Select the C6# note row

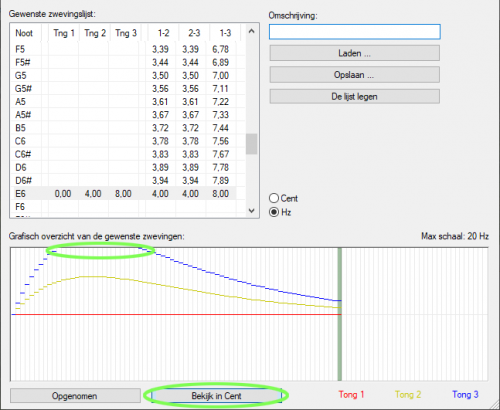pos(128,154)
